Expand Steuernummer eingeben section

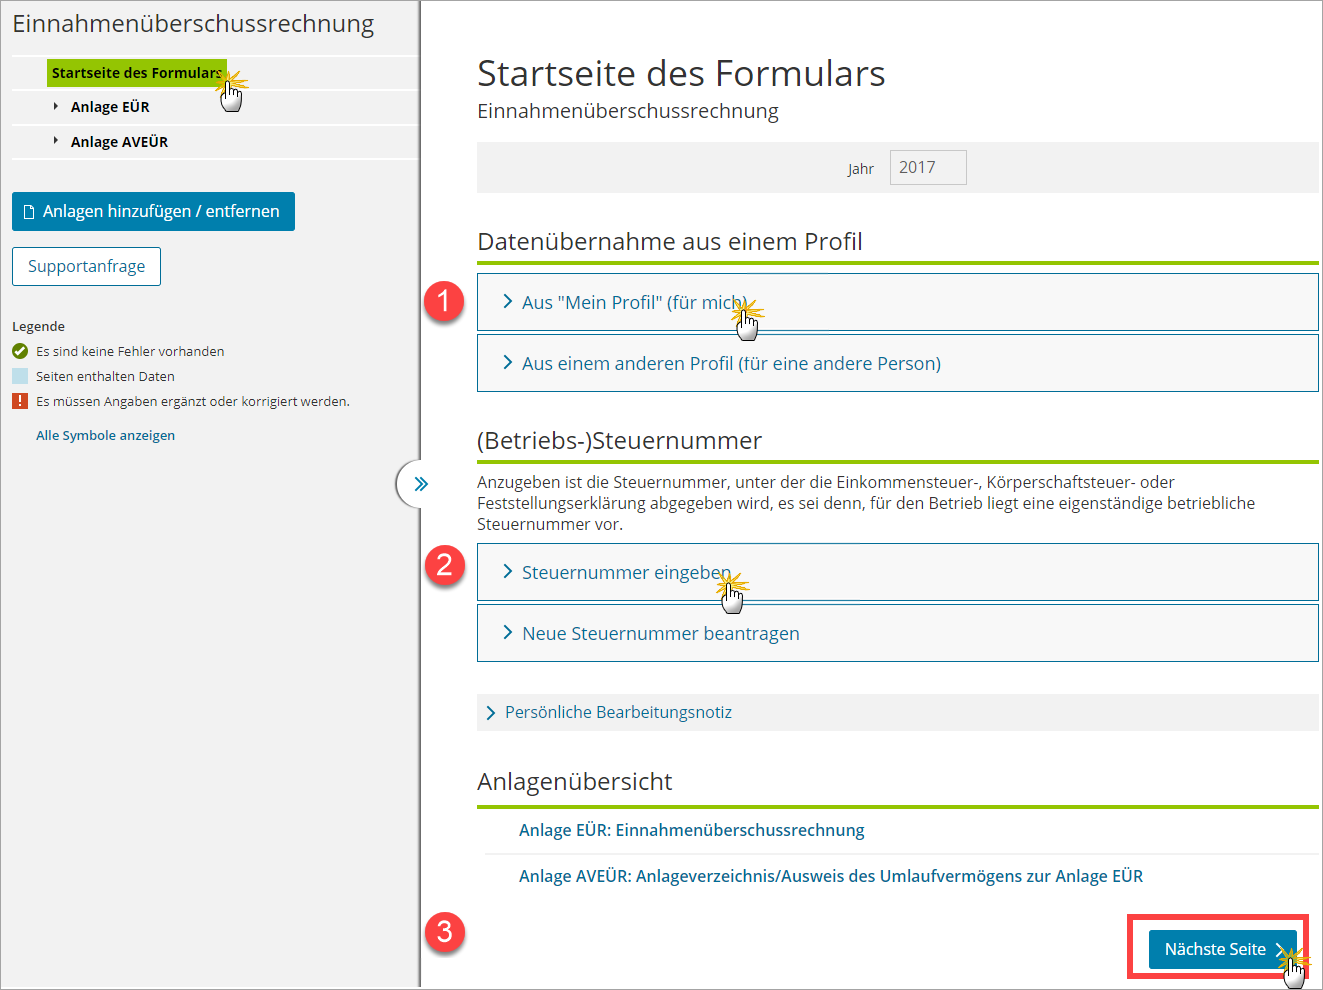coord(626,572)
